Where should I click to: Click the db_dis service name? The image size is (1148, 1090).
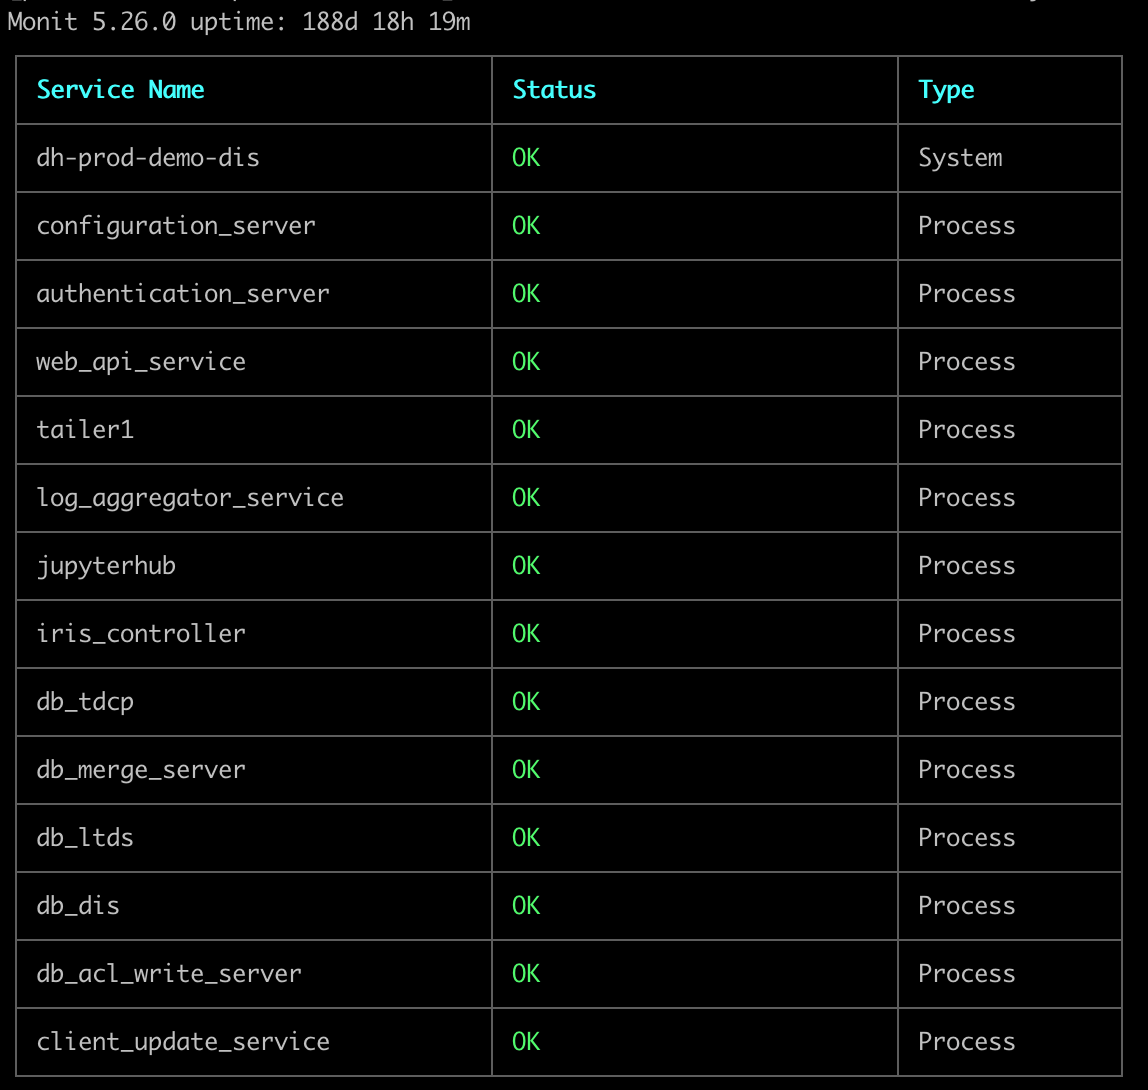(78, 906)
